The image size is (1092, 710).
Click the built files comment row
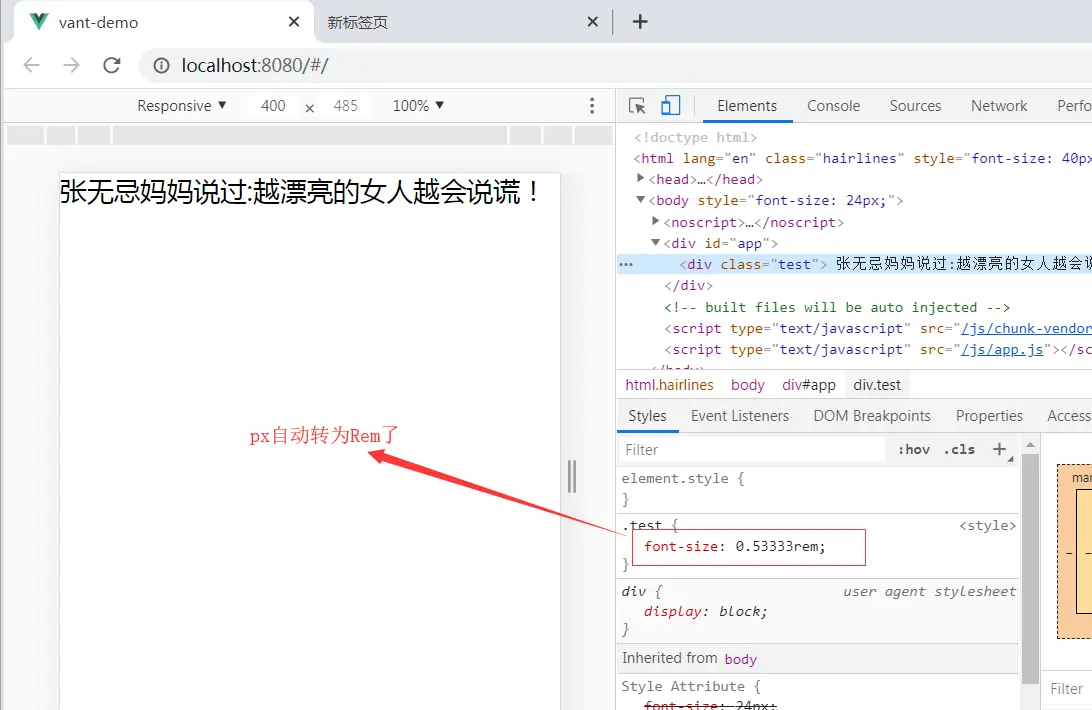(836, 307)
